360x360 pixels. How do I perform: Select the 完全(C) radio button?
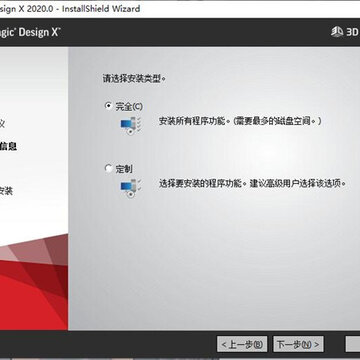108,106
